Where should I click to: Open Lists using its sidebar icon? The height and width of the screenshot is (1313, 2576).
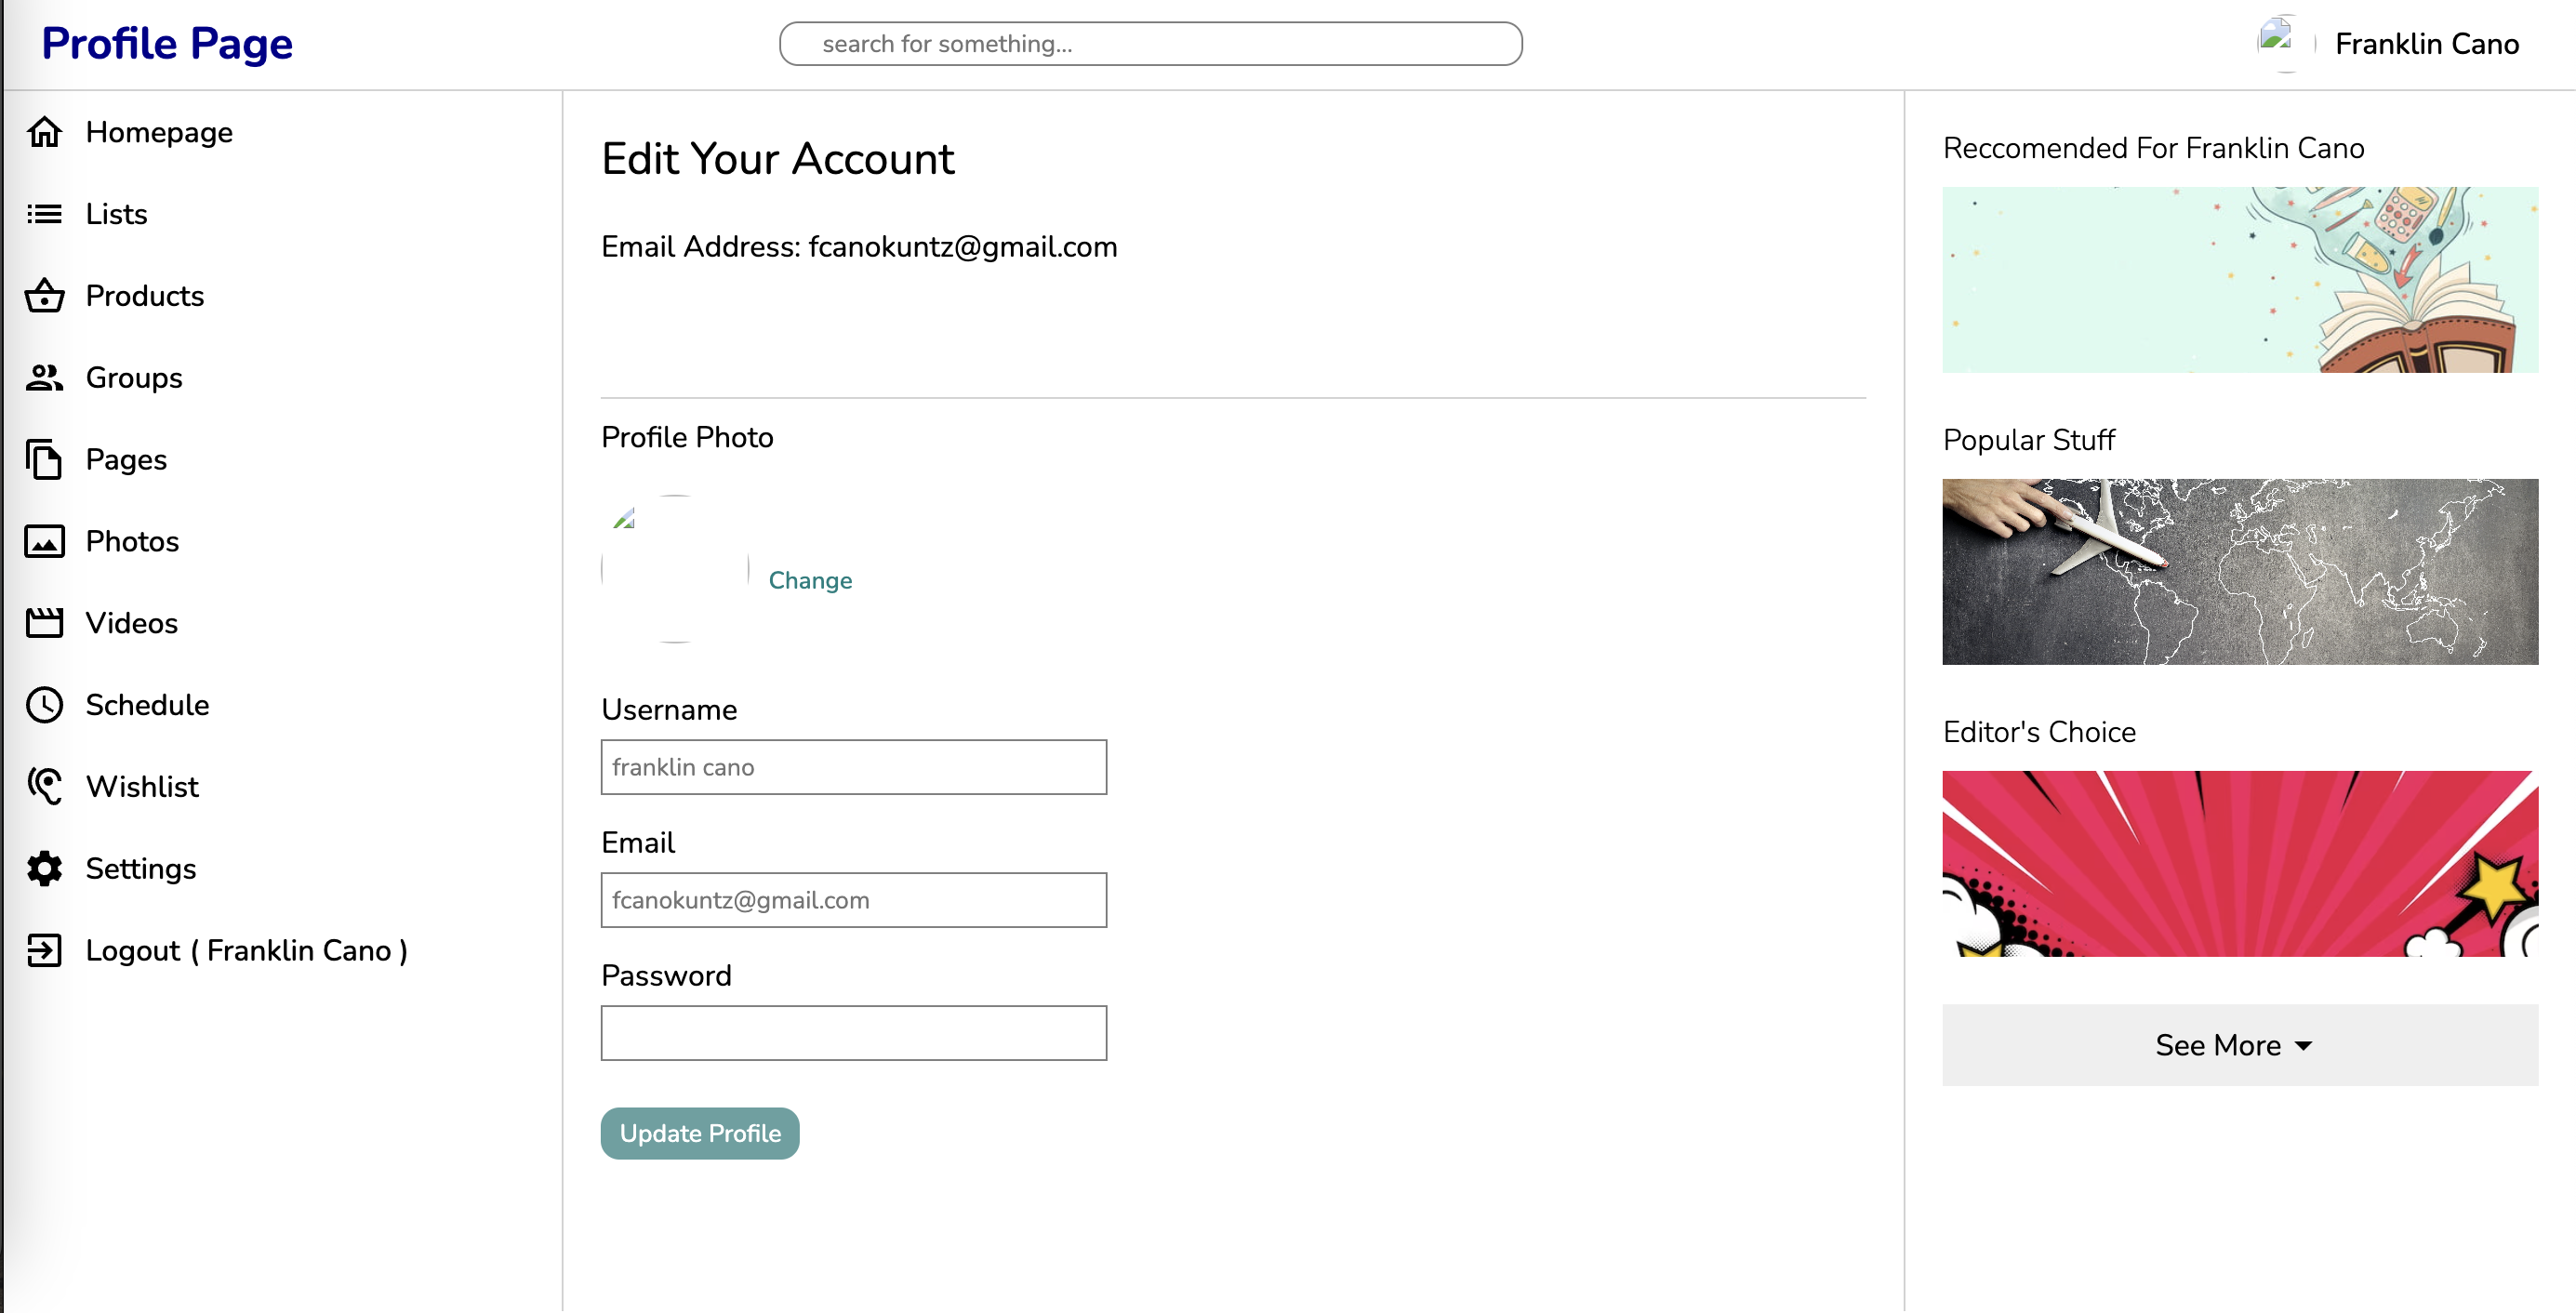(x=45, y=213)
